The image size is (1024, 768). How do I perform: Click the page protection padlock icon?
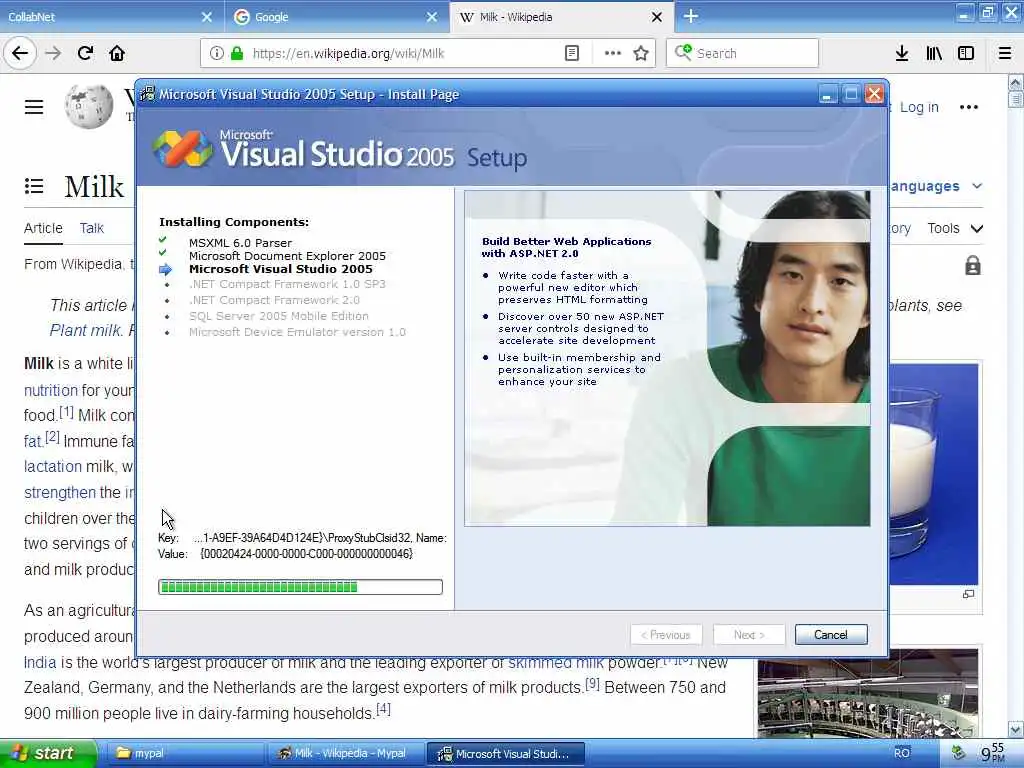pos(972,265)
